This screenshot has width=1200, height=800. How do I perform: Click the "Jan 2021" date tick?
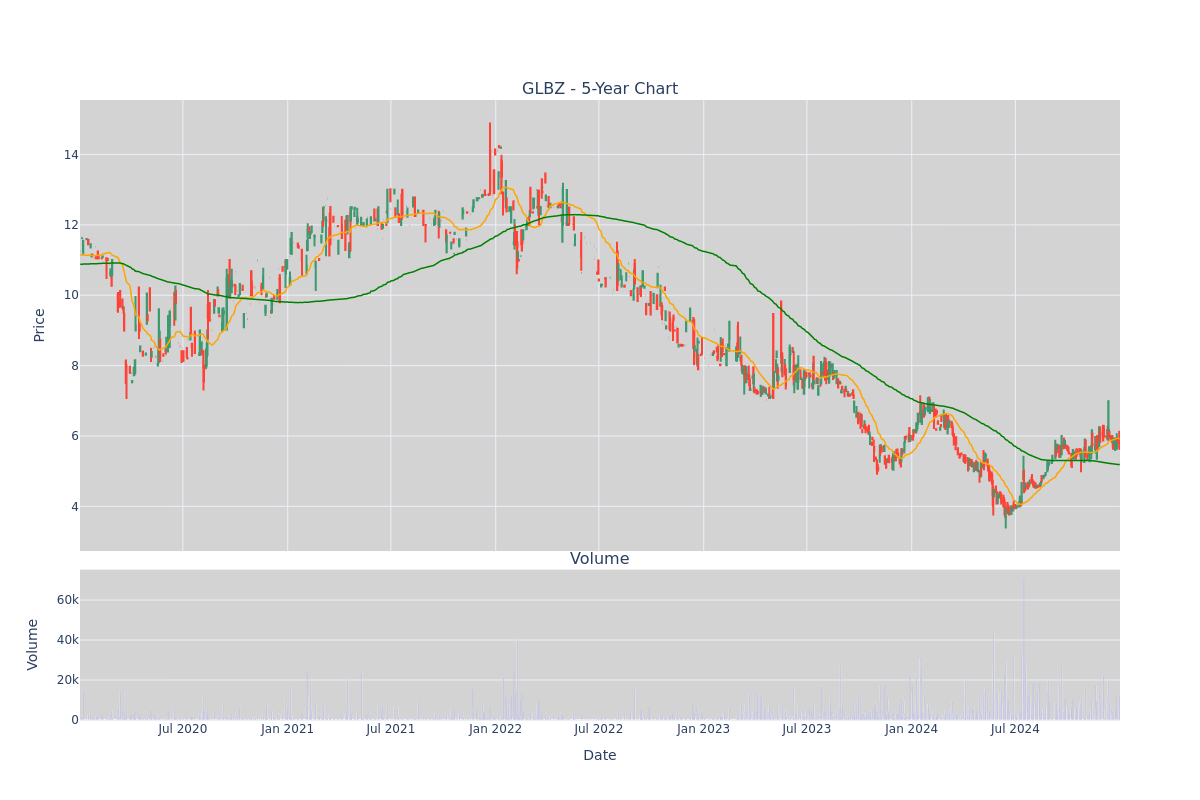tap(288, 729)
